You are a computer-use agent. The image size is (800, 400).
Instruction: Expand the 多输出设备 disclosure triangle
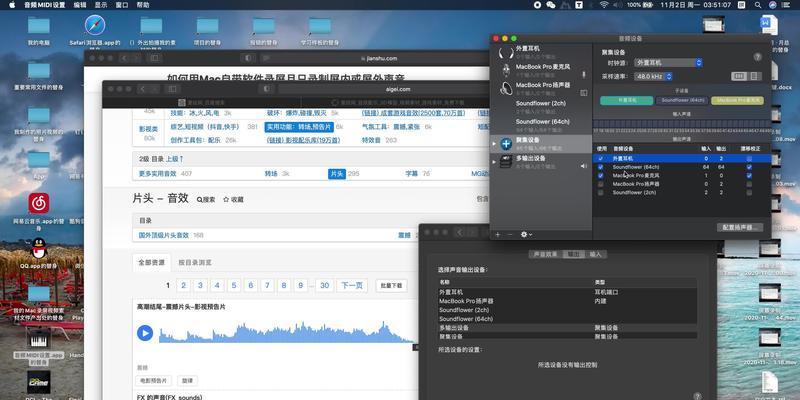(494, 162)
